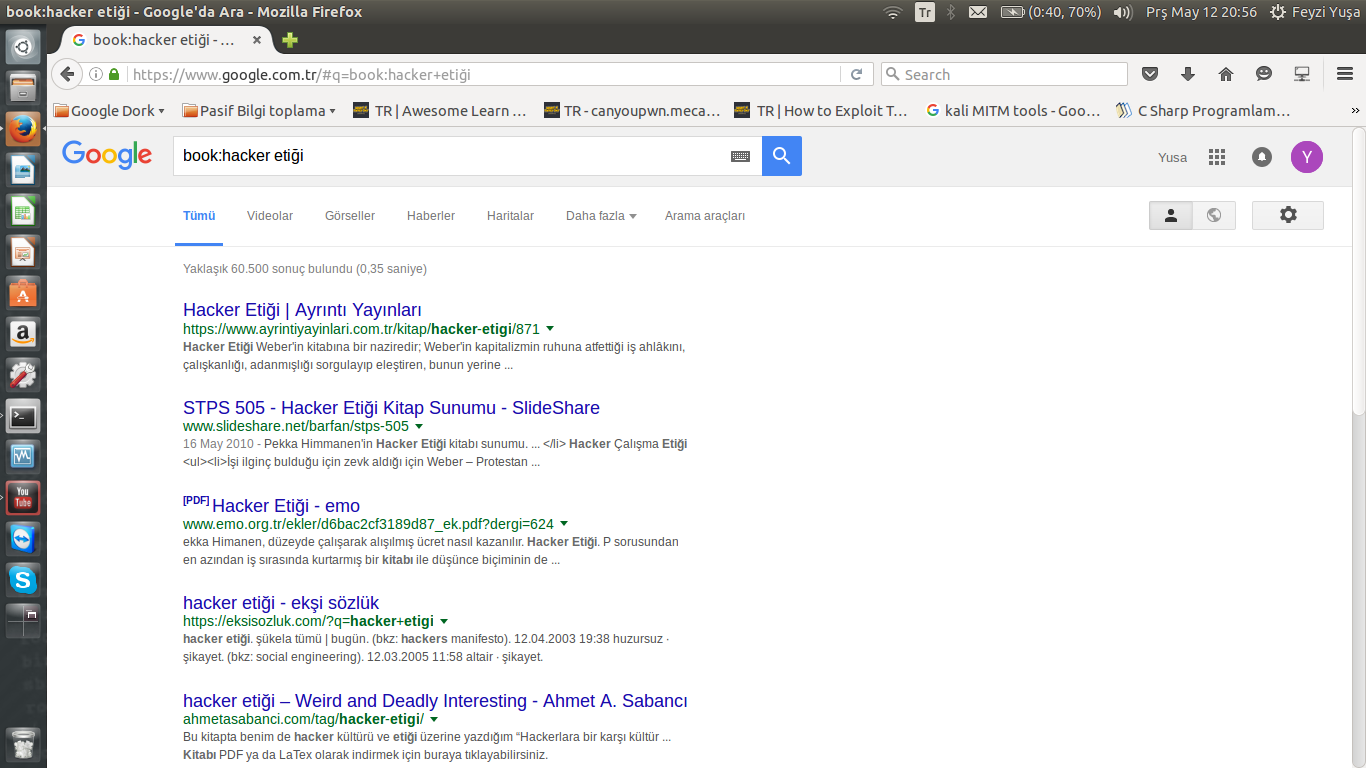Switch to Görseller tab
The width and height of the screenshot is (1366, 768).
pos(349,216)
